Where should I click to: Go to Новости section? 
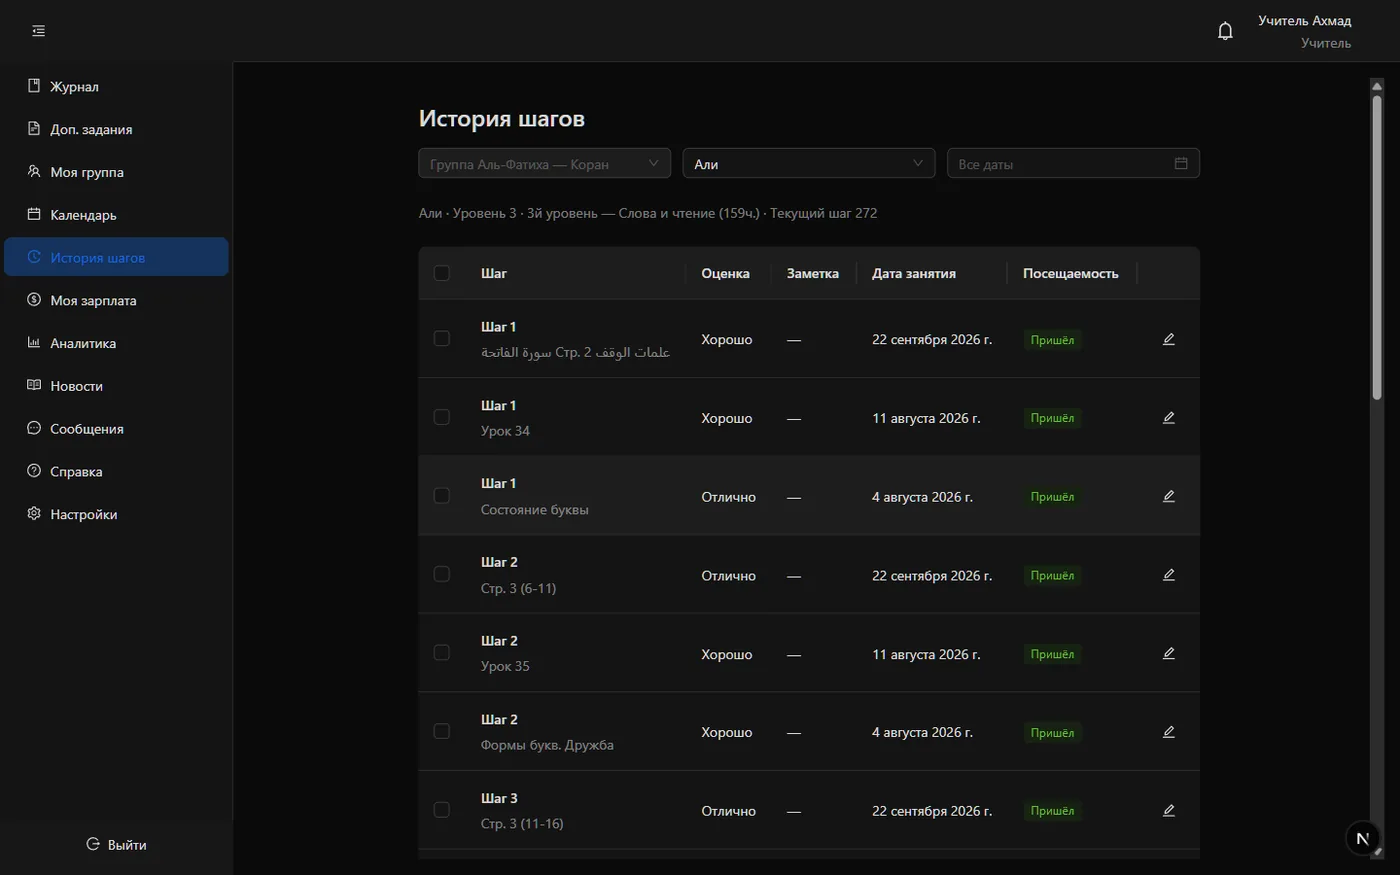(x=116, y=386)
